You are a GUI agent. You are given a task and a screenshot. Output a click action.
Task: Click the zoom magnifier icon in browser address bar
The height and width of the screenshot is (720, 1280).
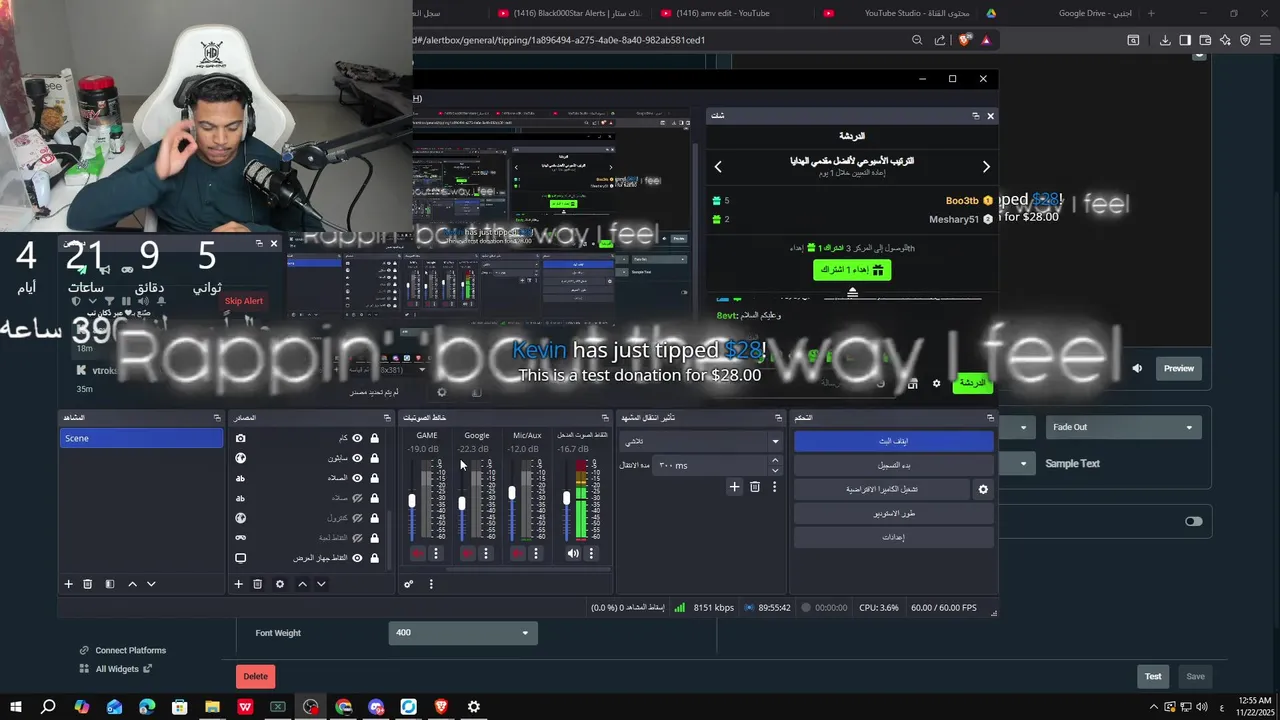coord(917,40)
